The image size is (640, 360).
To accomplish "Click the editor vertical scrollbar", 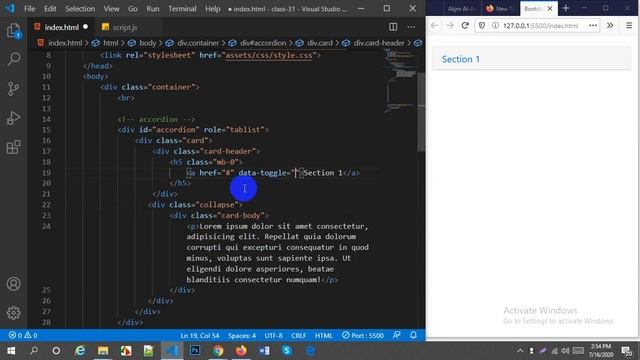I will [421, 111].
